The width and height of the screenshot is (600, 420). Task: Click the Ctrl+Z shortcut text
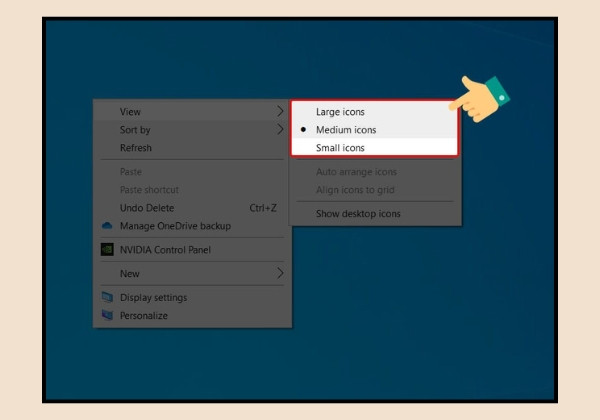click(263, 208)
